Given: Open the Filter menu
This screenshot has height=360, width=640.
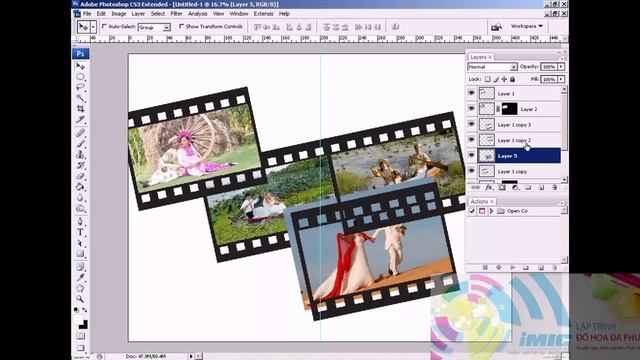Looking at the screenshot, I should [176, 13].
